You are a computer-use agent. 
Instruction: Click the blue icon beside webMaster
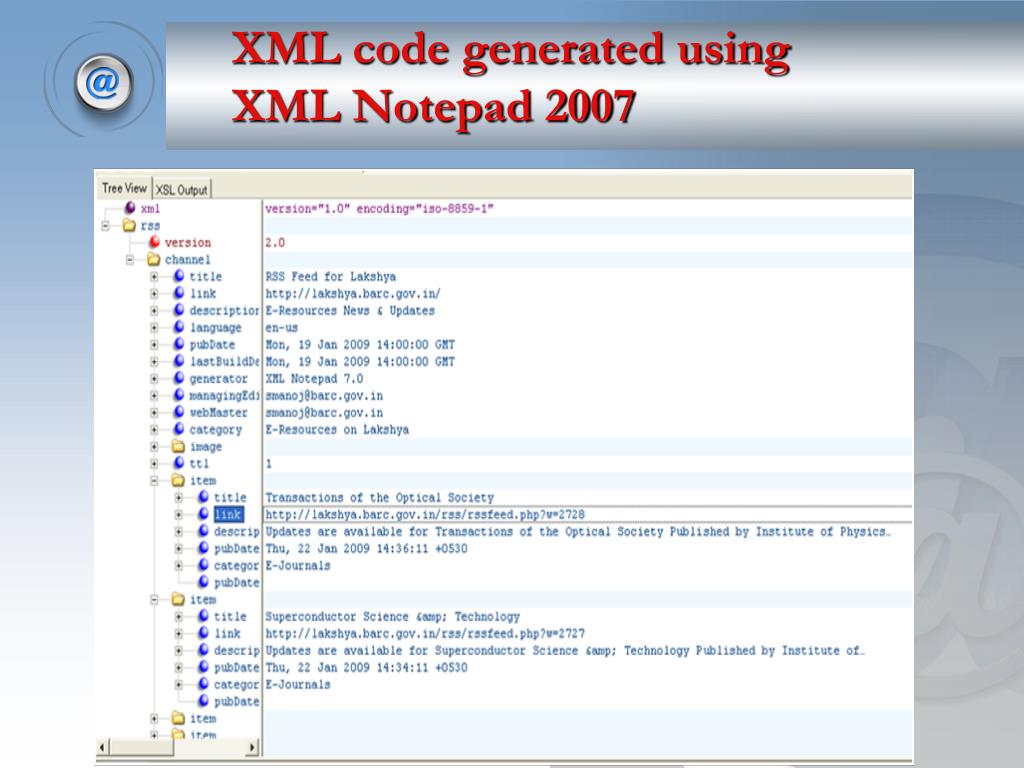179,412
